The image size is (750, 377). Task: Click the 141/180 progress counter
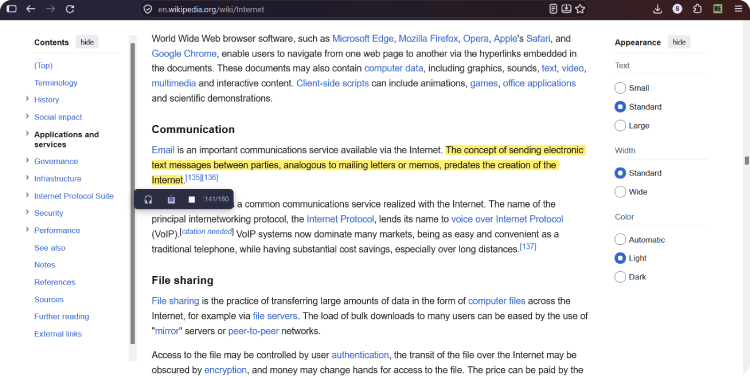click(217, 199)
